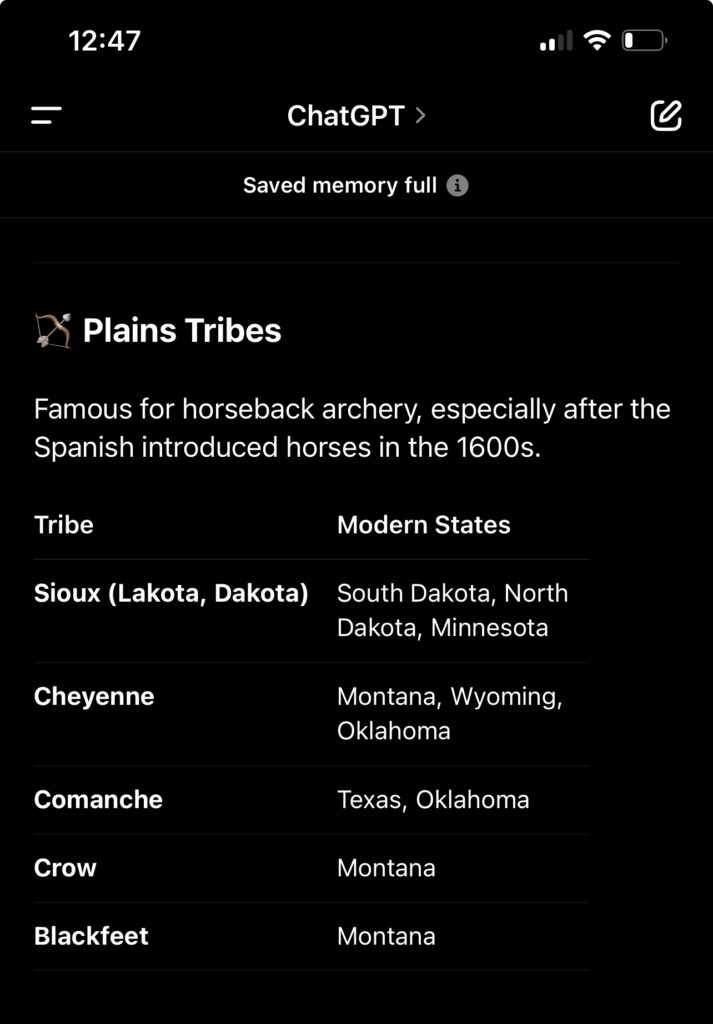Tap the new chat compose icon
The height and width of the screenshot is (1024, 713).
666,116
